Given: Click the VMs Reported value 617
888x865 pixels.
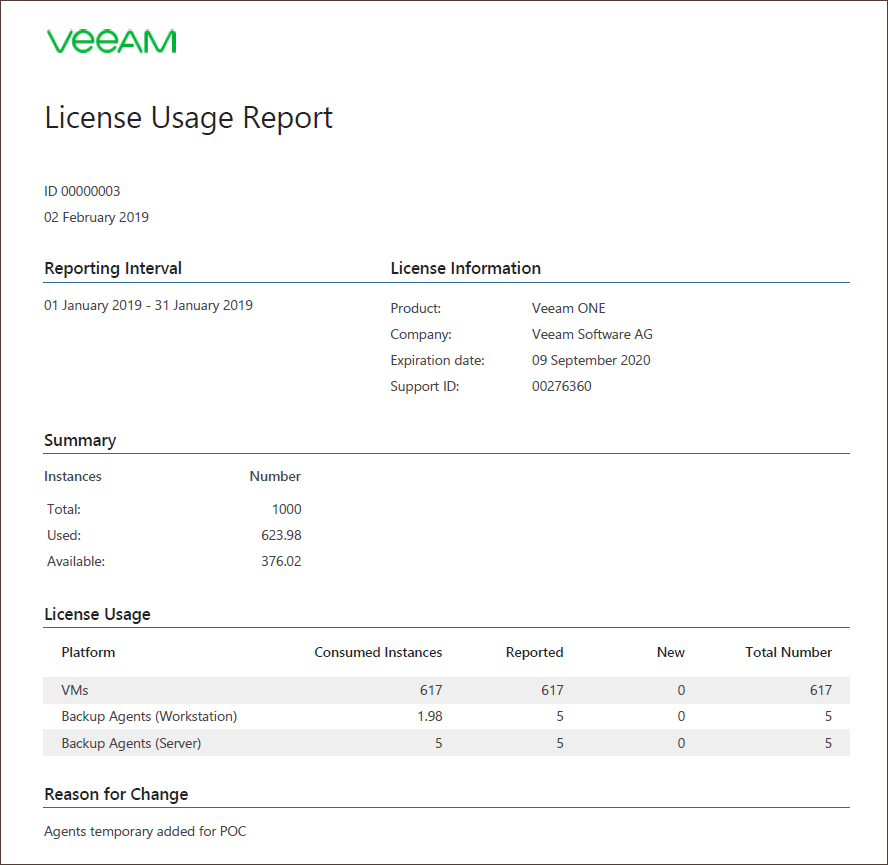Looking at the screenshot, I should coord(552,691).
